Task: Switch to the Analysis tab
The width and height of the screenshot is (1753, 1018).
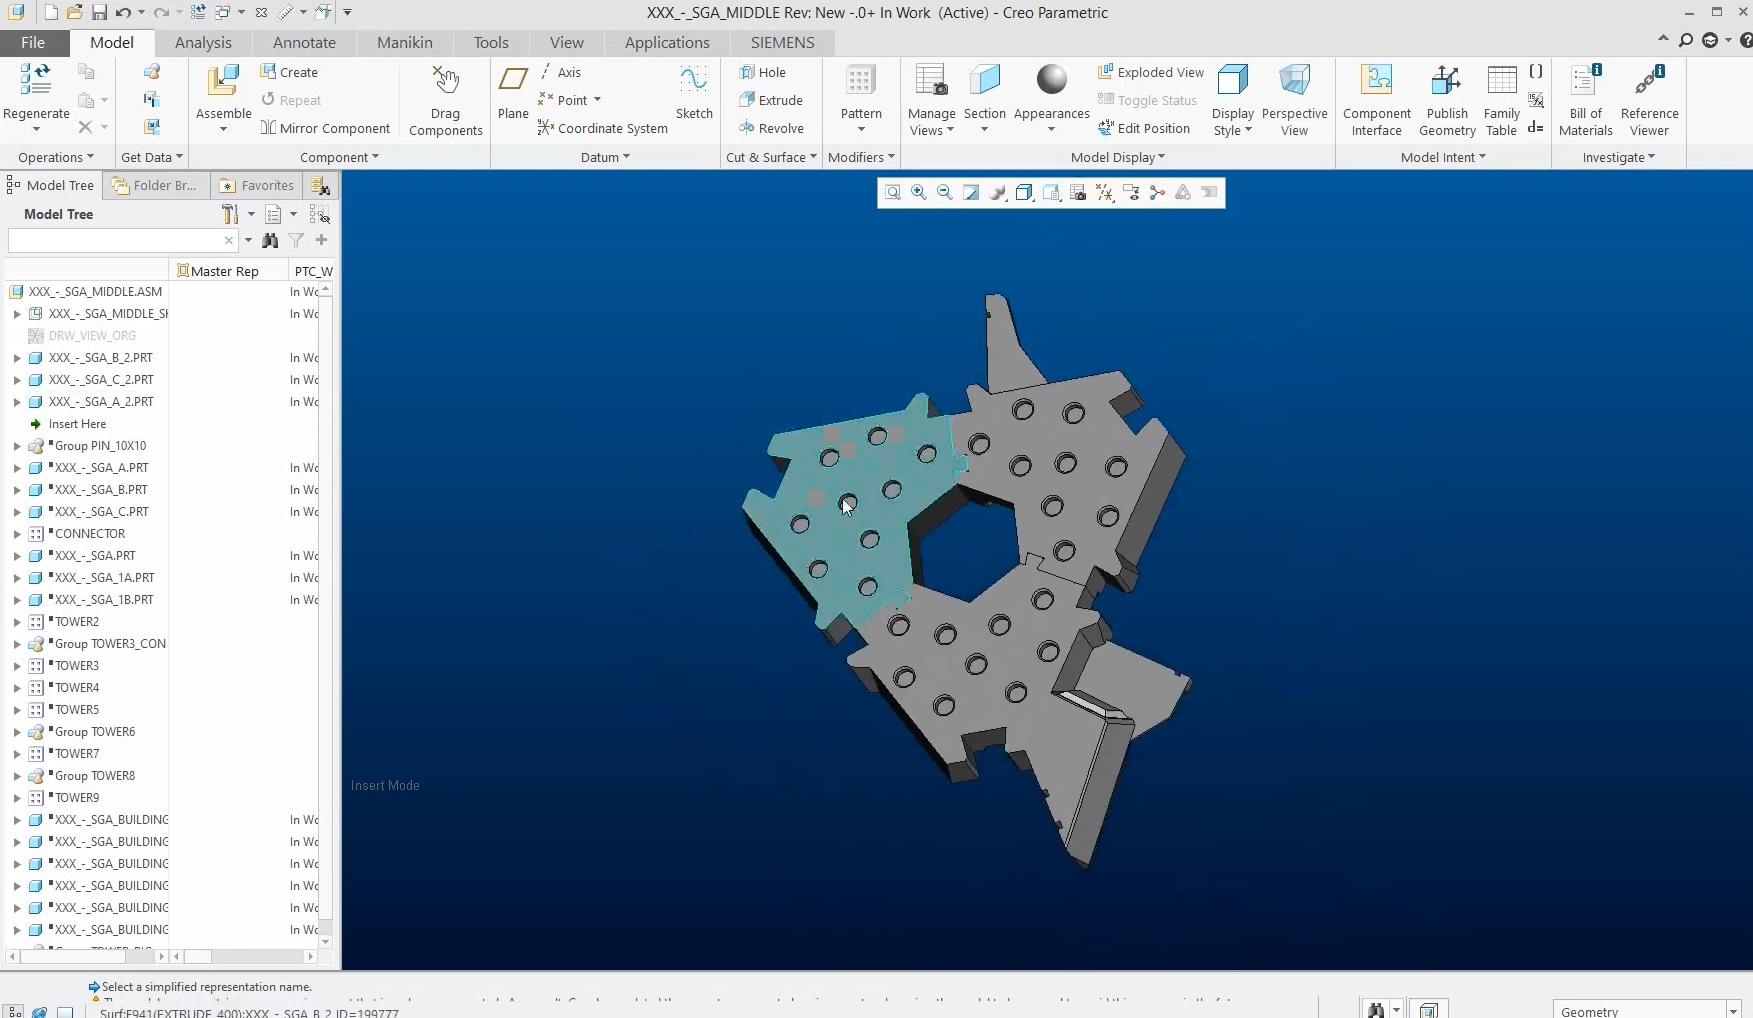Action: click(203, 42)
